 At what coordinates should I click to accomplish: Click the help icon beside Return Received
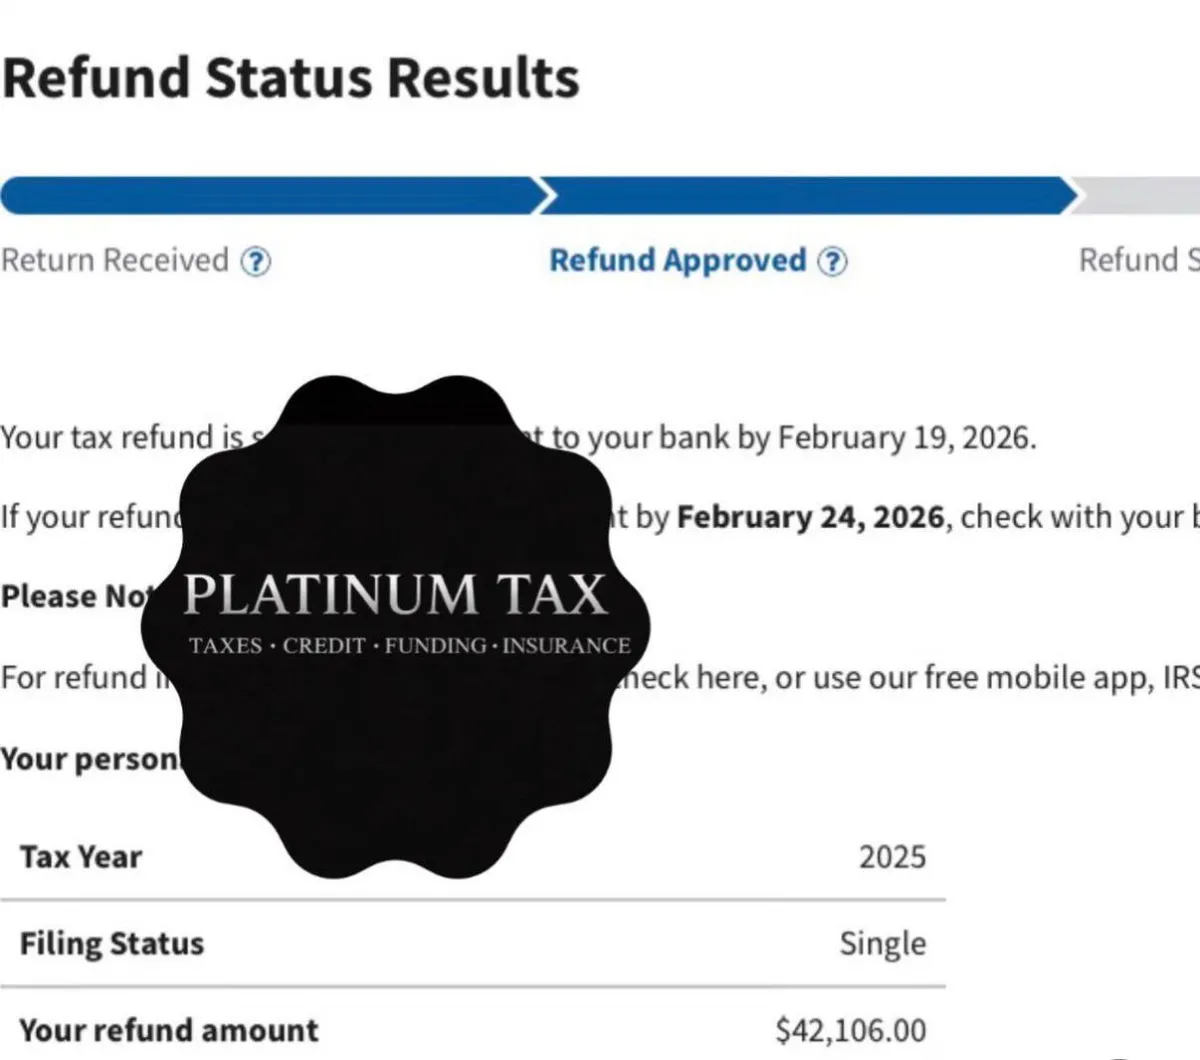coord(256,262)
